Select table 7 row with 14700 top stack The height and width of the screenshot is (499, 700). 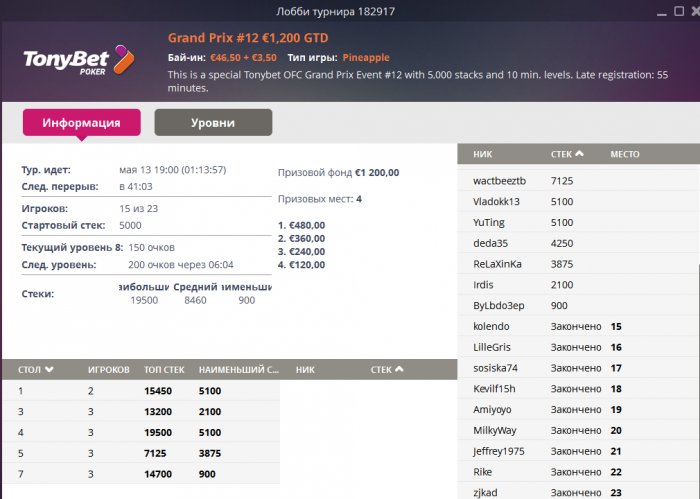140,473
